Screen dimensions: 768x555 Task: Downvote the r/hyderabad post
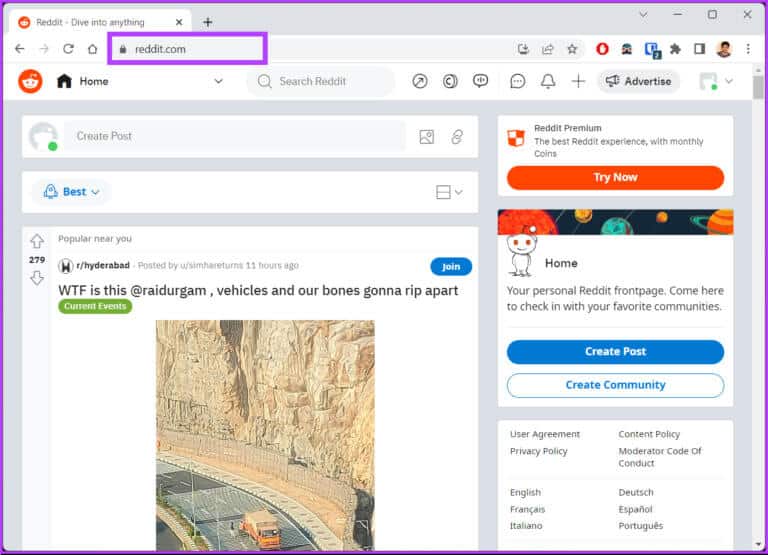click(37, 278)
